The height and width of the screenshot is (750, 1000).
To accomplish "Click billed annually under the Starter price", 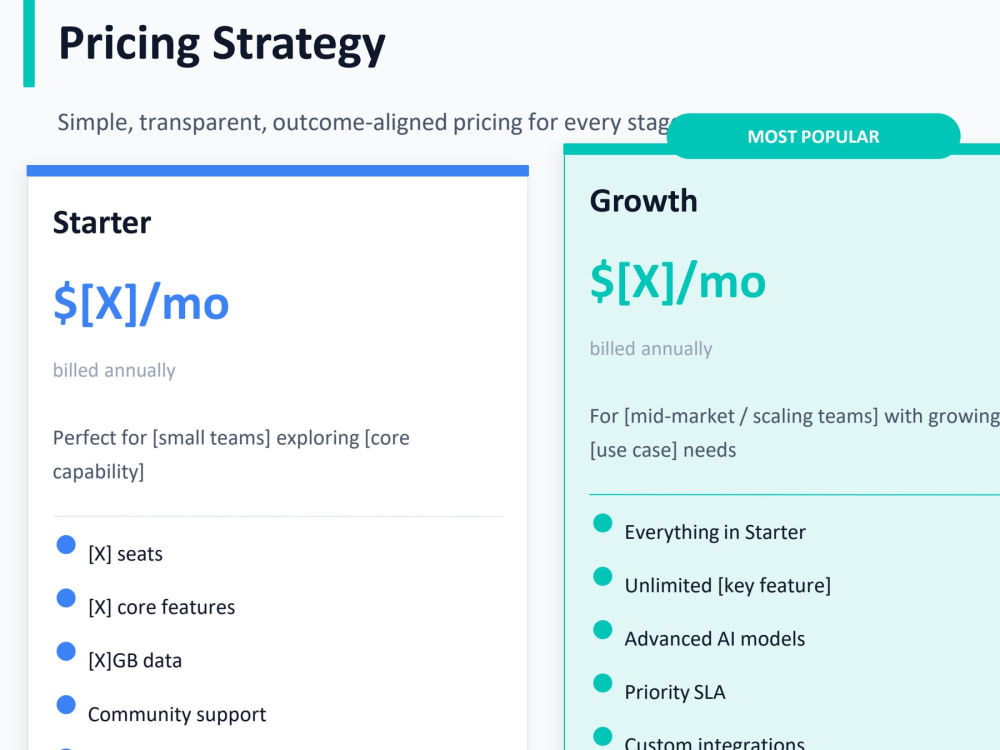I will coord(114,371).
